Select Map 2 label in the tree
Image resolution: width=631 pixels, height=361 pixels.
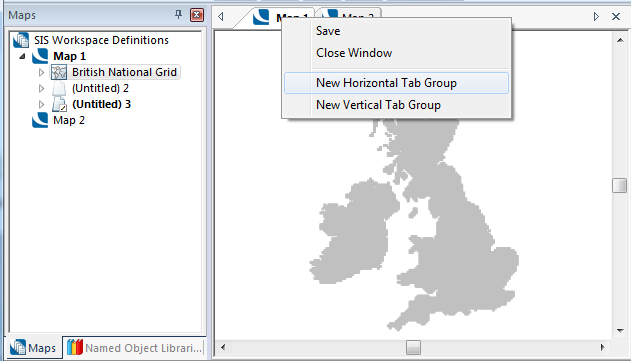[x=69, y=120]
